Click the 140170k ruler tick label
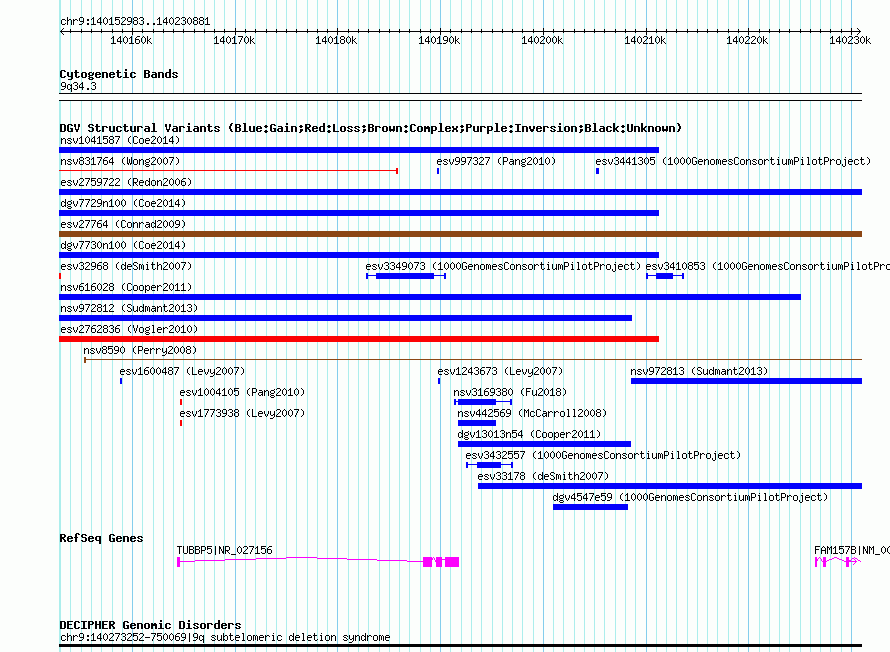The image size is (890, 652). coord(234,40)
